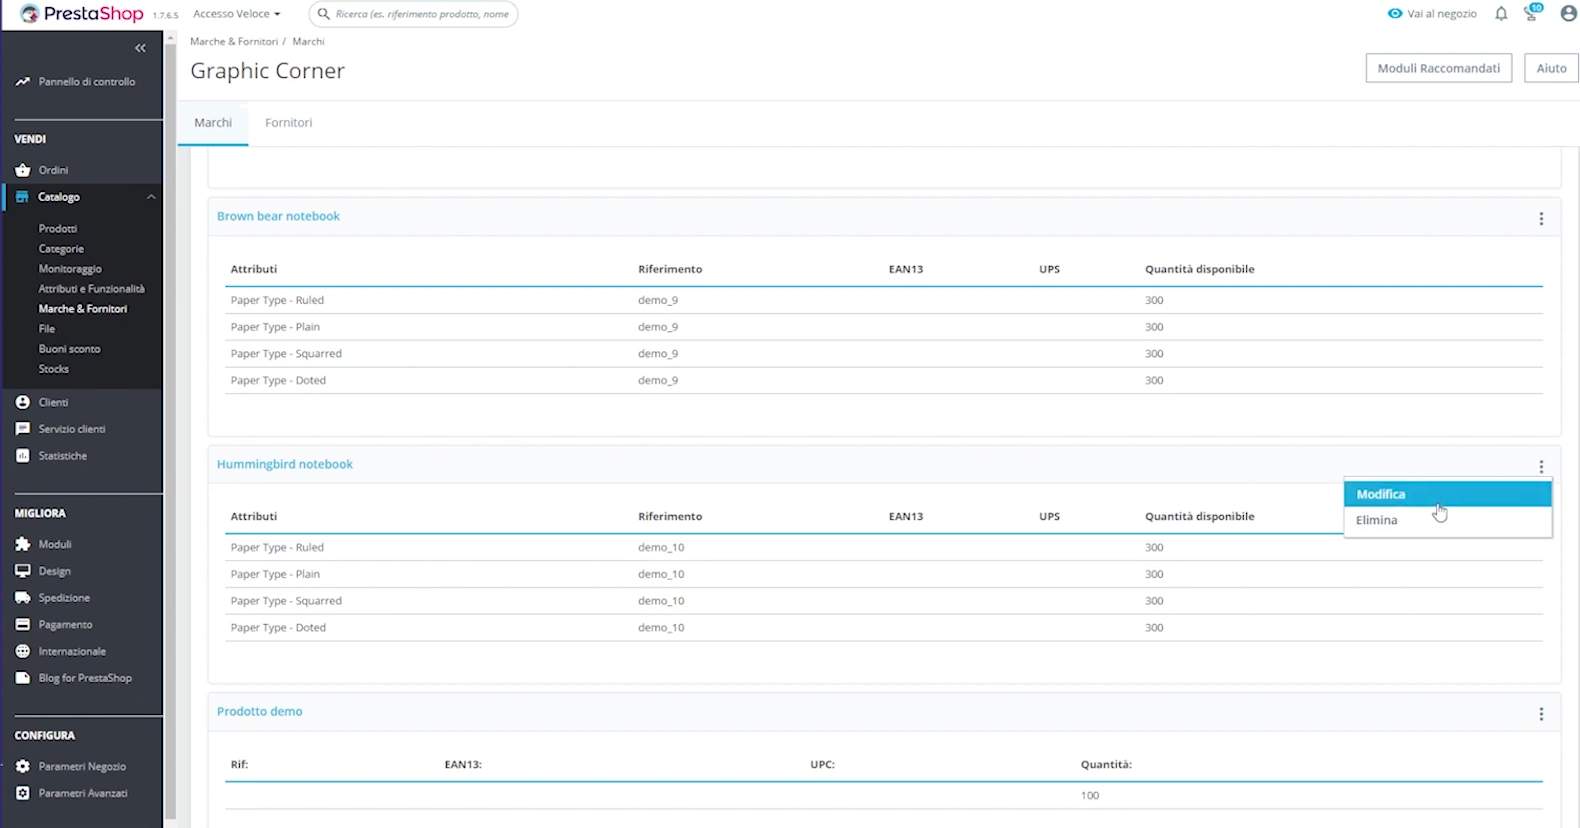Viewport: 1580px width, 828px height.
Task: Open Prodotto demo three-dot options menu
Action: [1541, 714]
